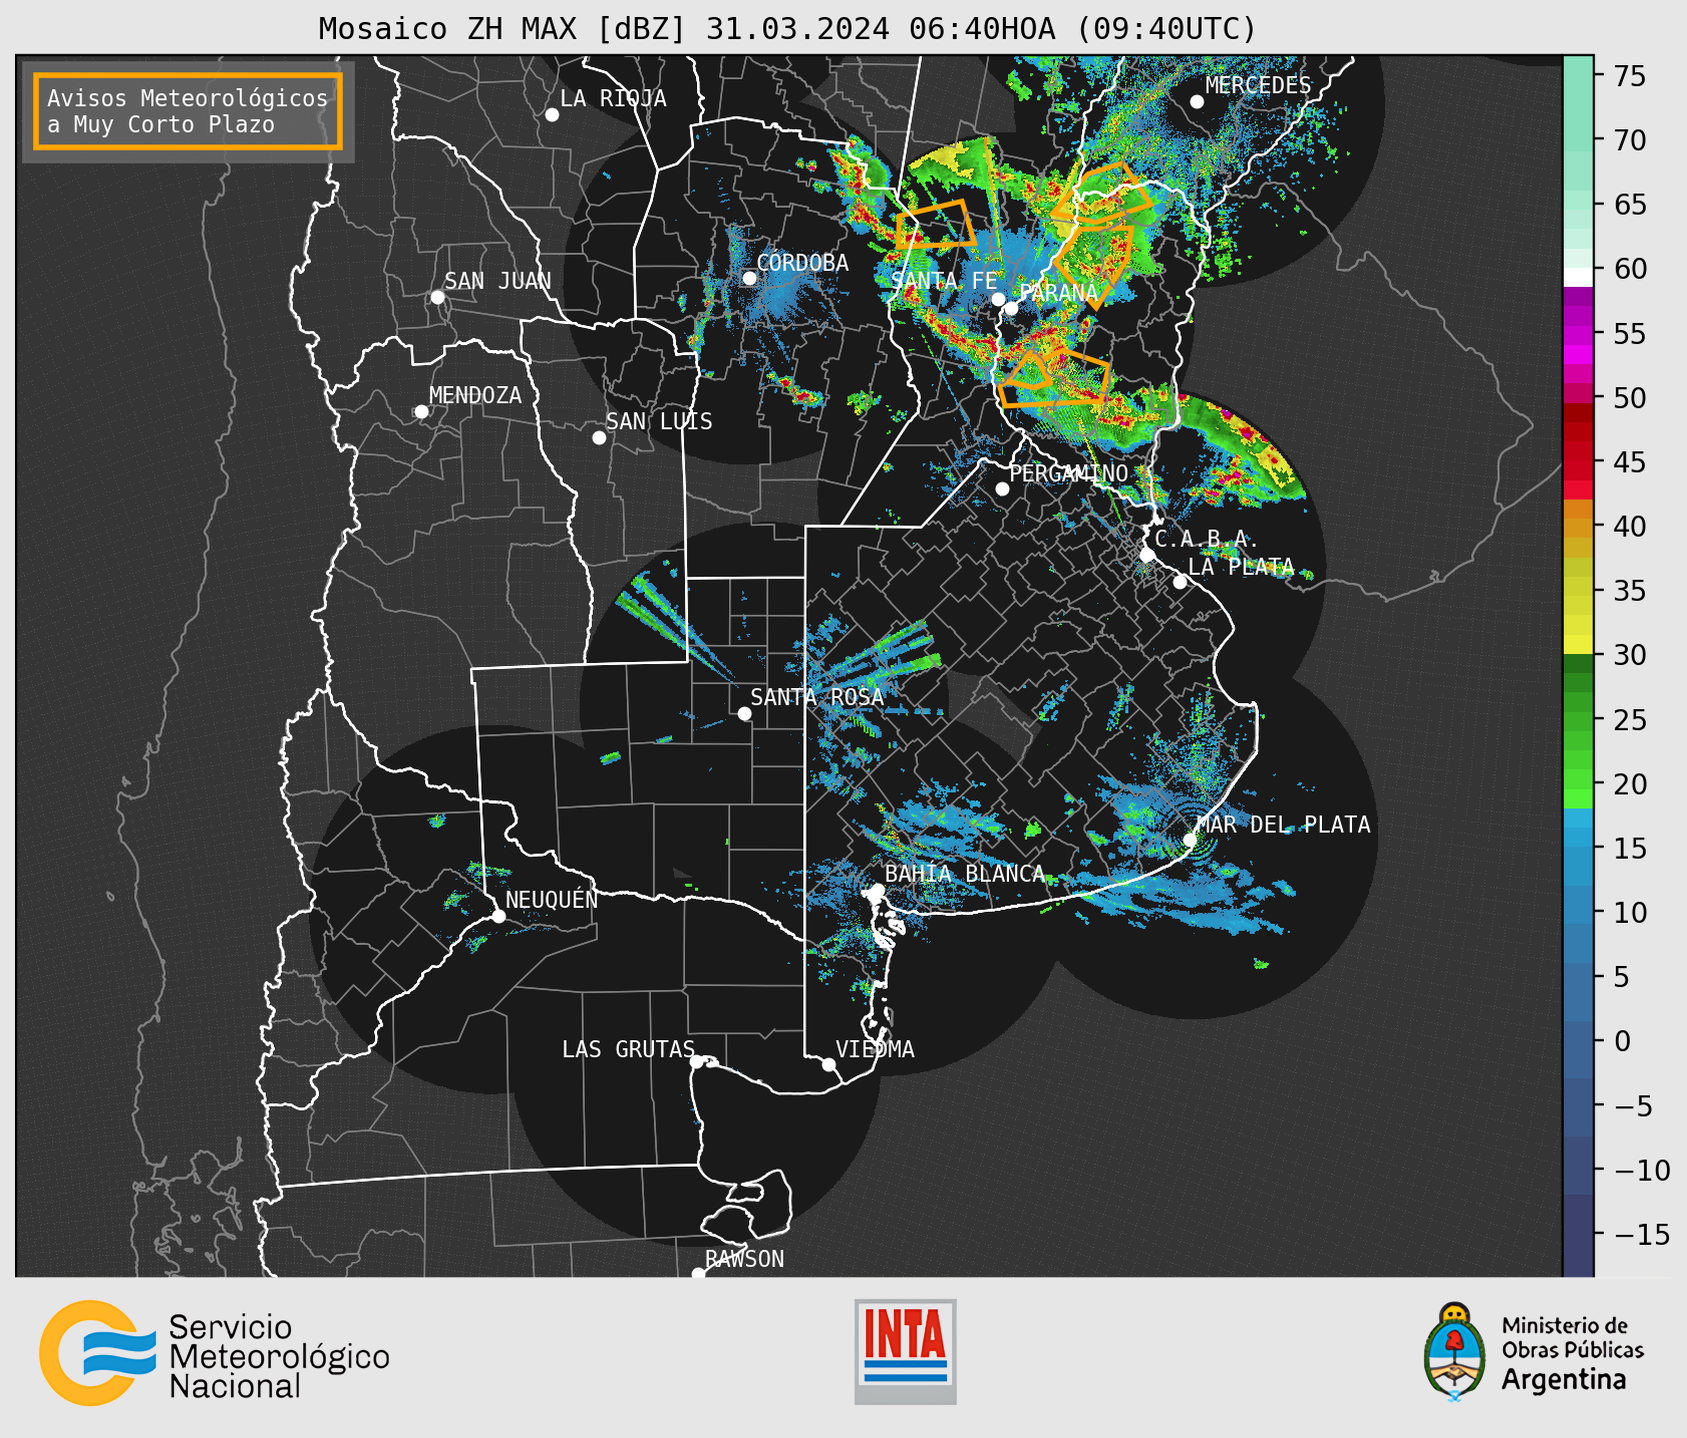This screenshot has height=1438, width=1687.
Task: Click the MENDOZA city marker dot
Action: click(x=421, y=412)
